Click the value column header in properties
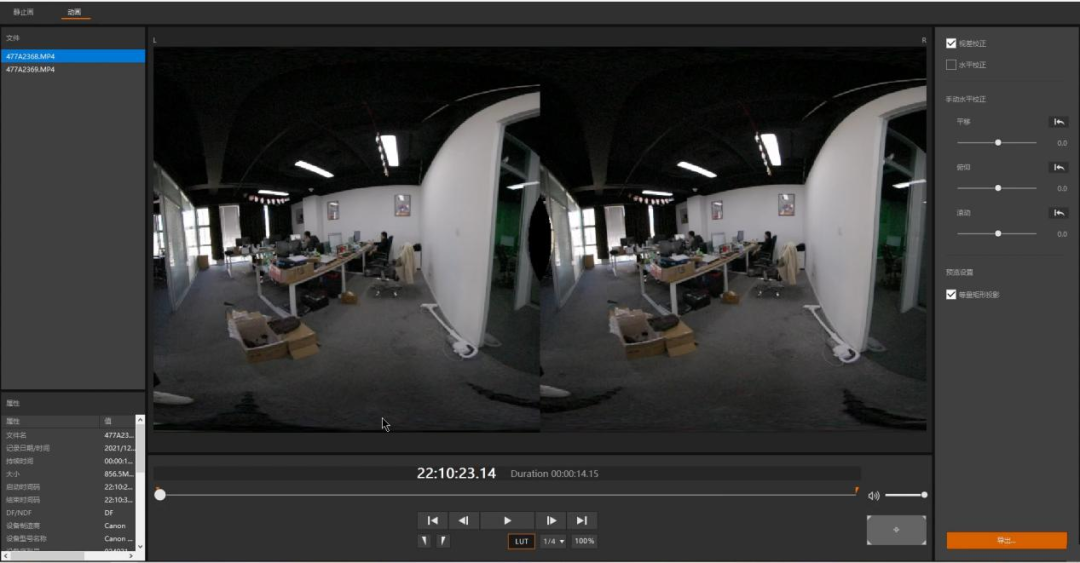This screenshot has height=563, width=1080. tap(117, 421)
